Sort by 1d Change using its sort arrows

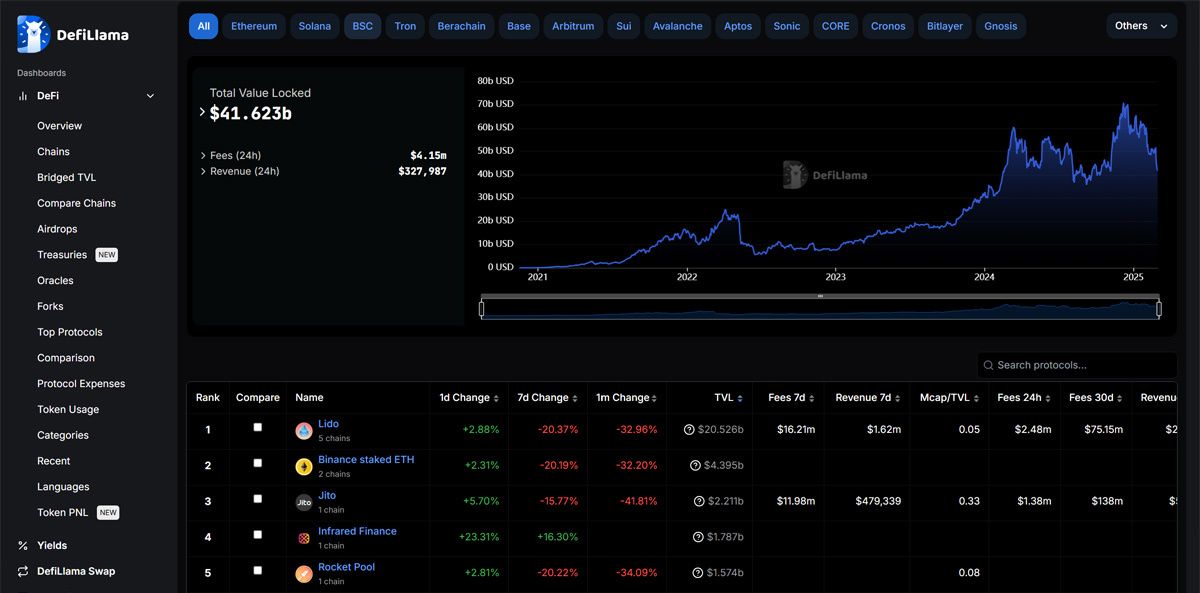point(496,398)
